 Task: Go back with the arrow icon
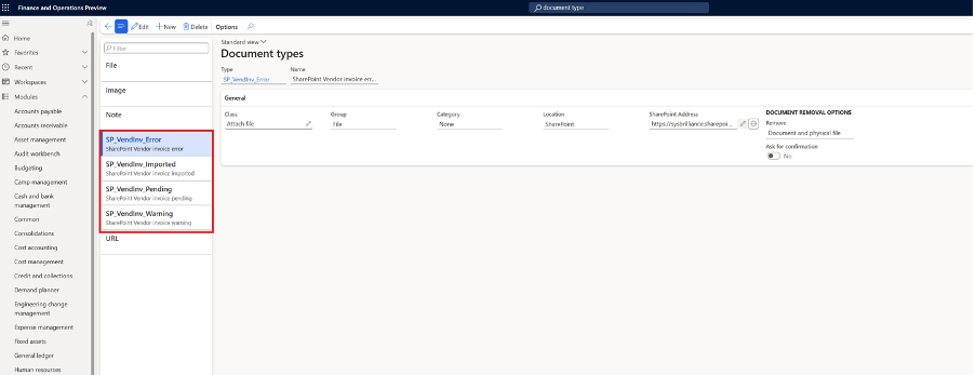pyautogui.click(x=108, y=27)
